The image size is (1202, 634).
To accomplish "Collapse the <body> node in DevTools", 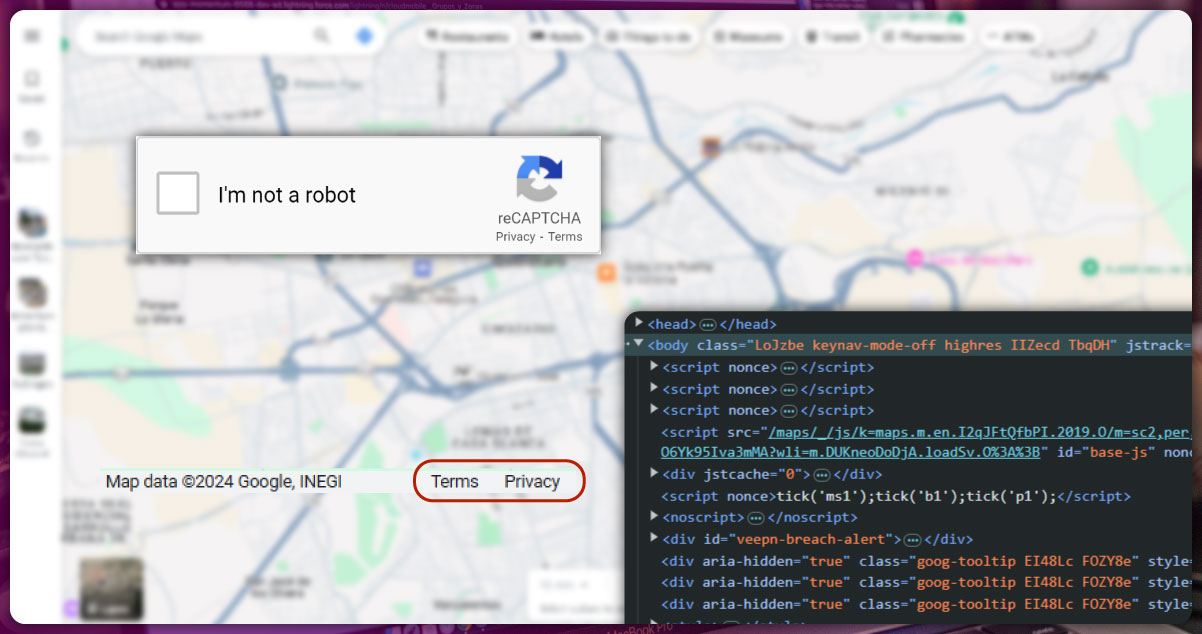I will pyautogui.click(x=639, y=344).
